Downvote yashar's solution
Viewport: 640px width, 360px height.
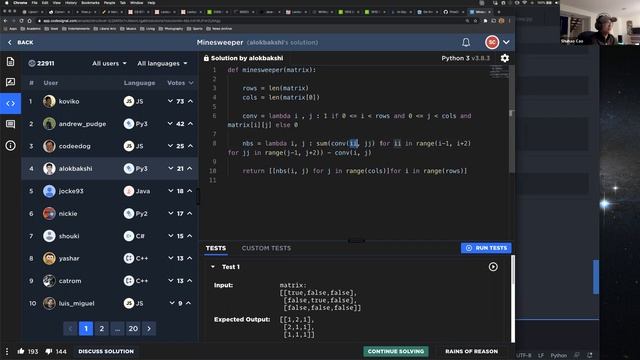[x=171, y=258]
